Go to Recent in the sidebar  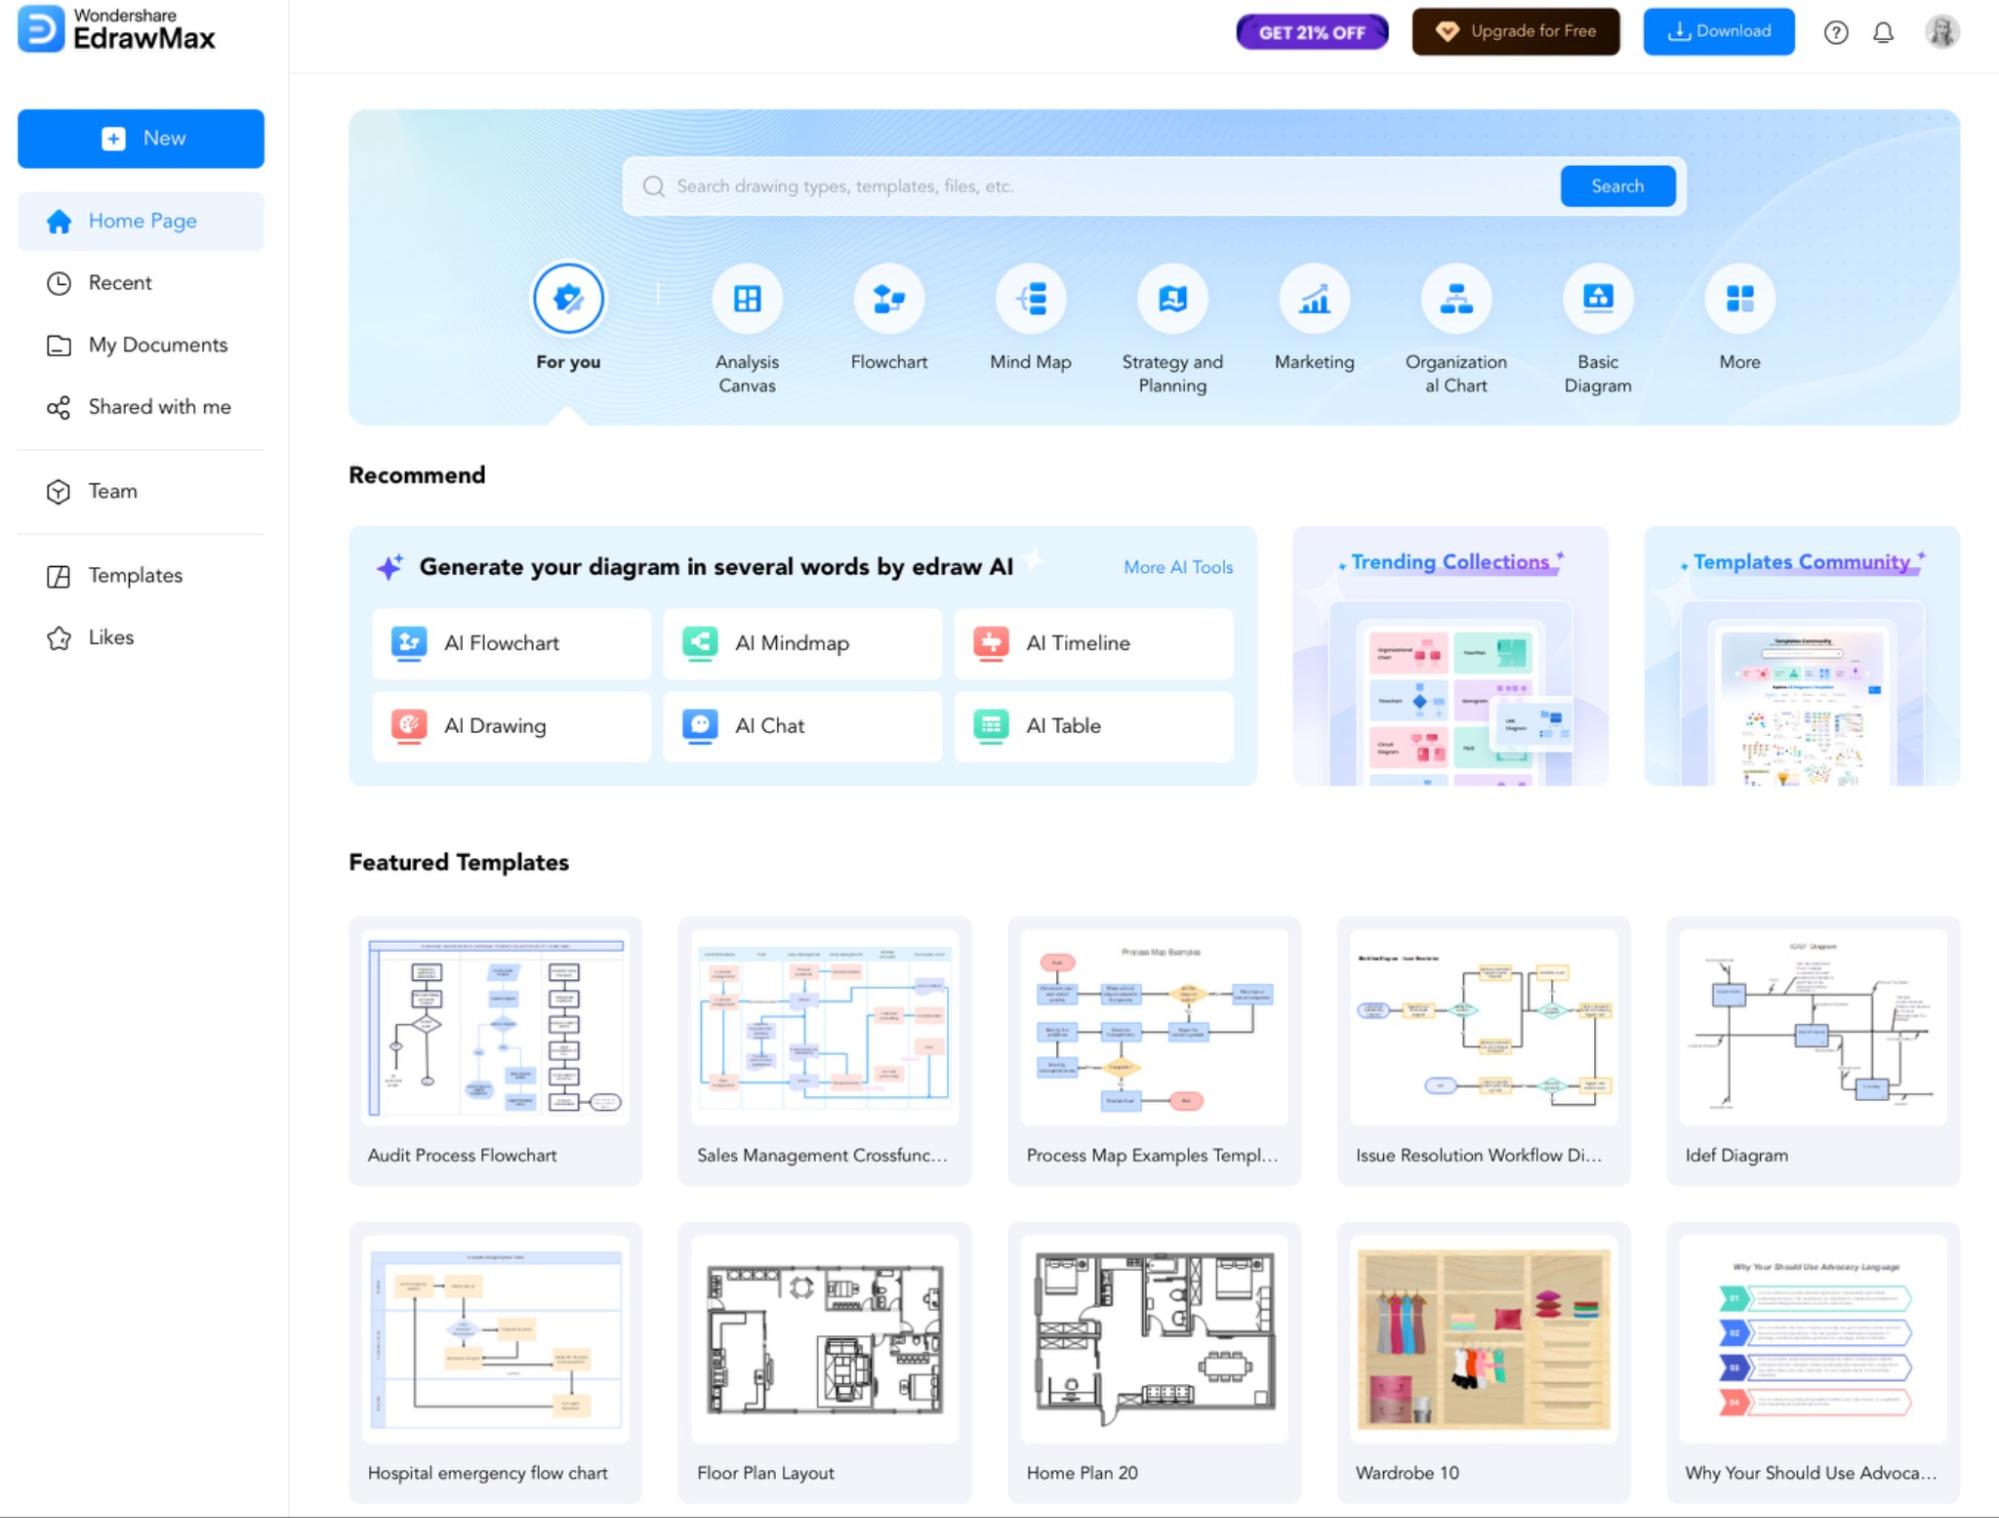pyautogui.click(x=120, y=283)
